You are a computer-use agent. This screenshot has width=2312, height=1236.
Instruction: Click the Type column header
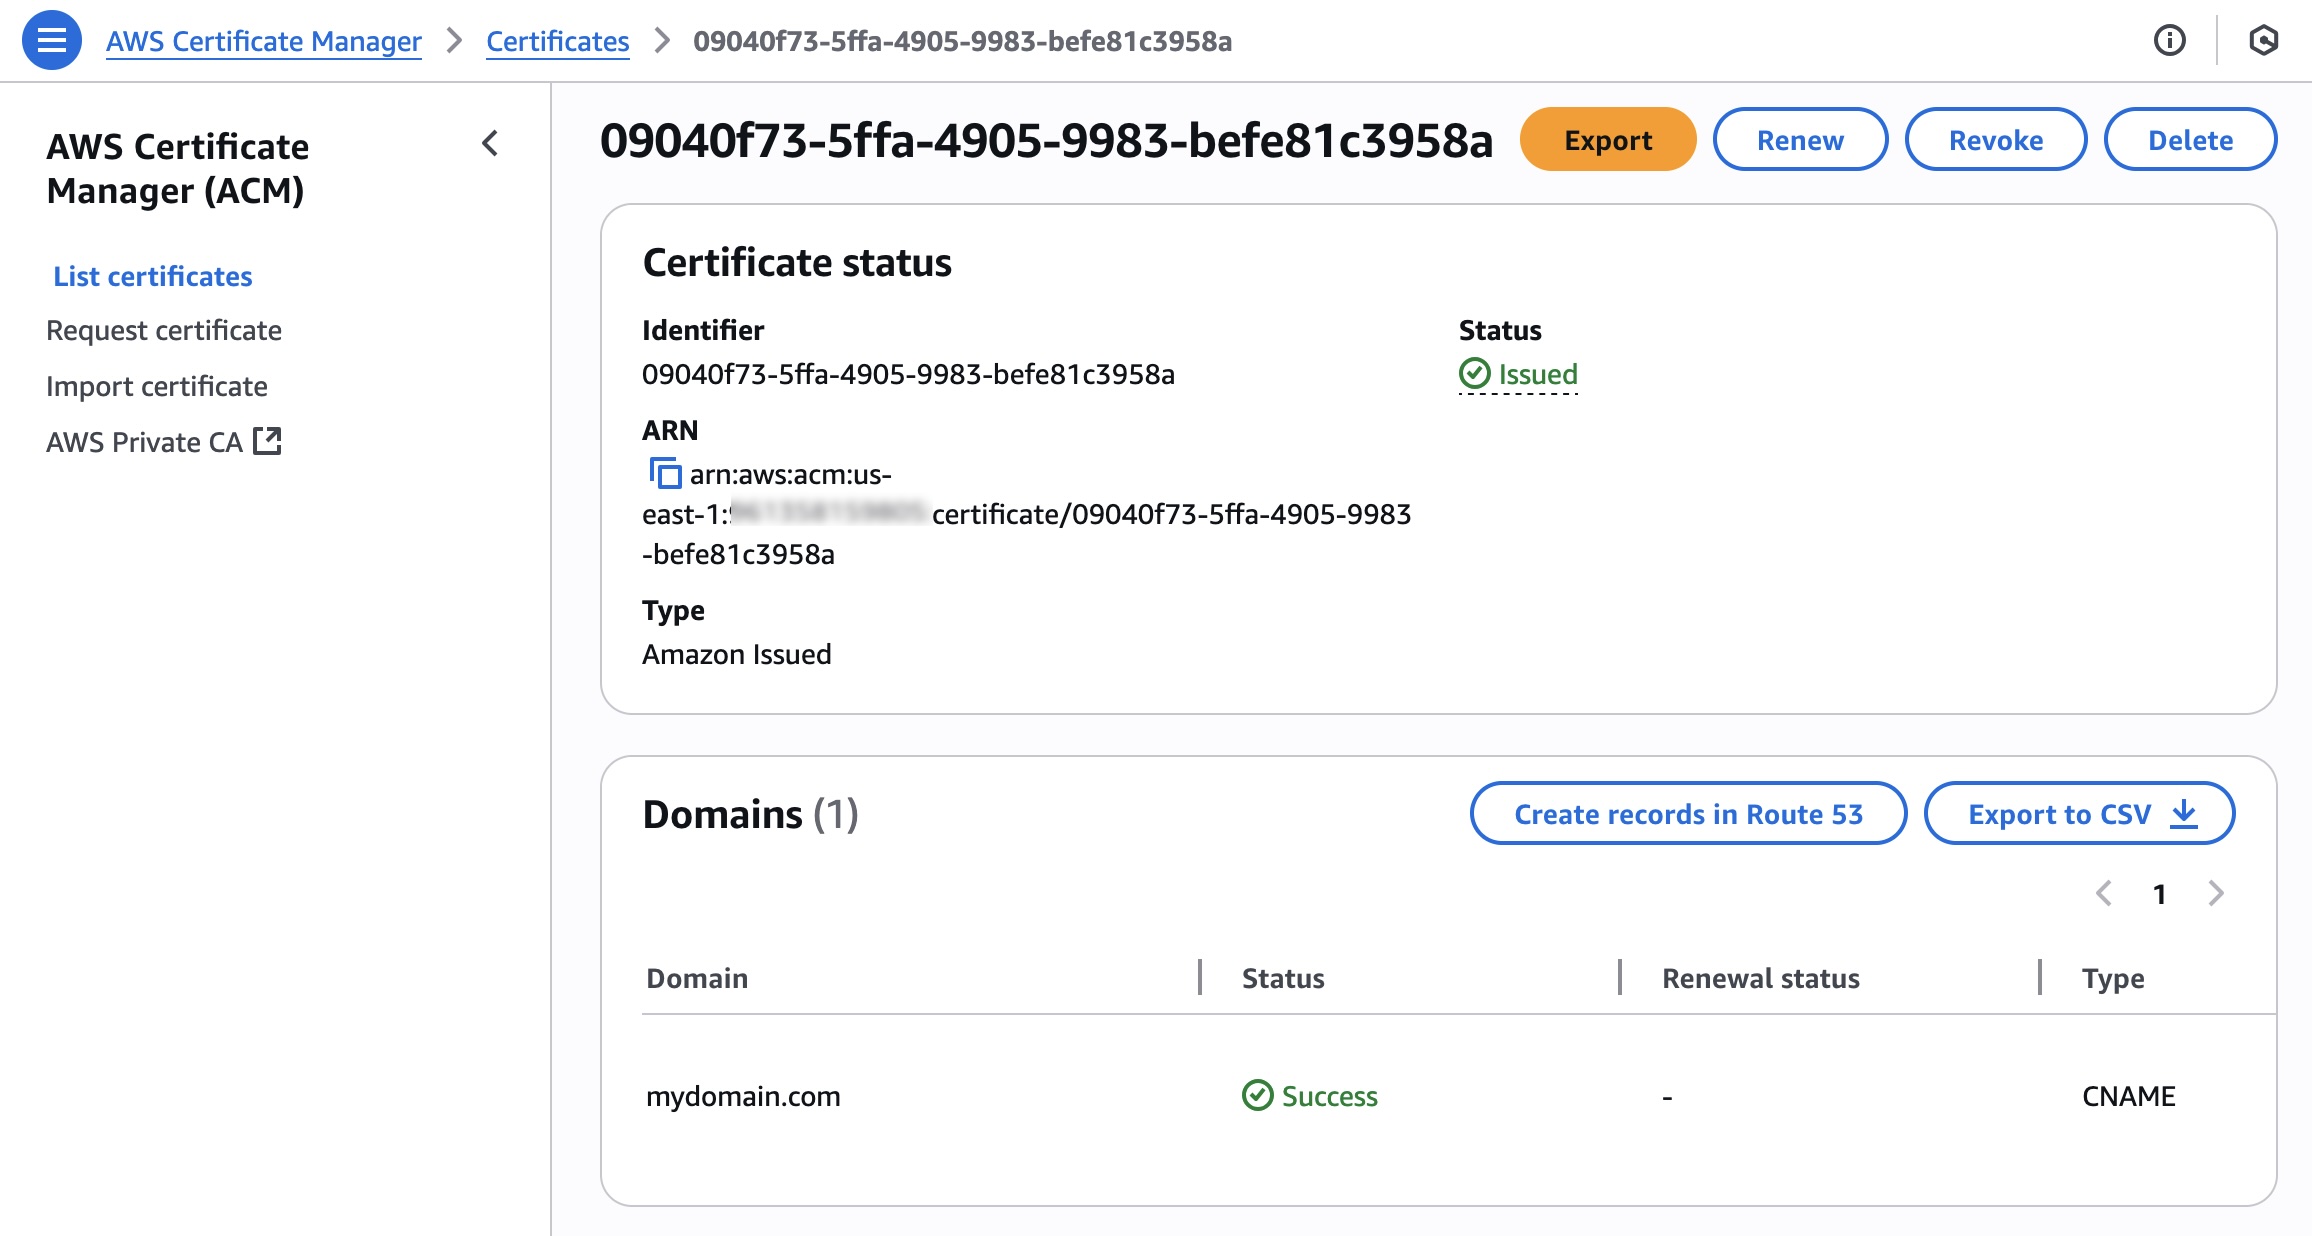[x=2113, y=978]
